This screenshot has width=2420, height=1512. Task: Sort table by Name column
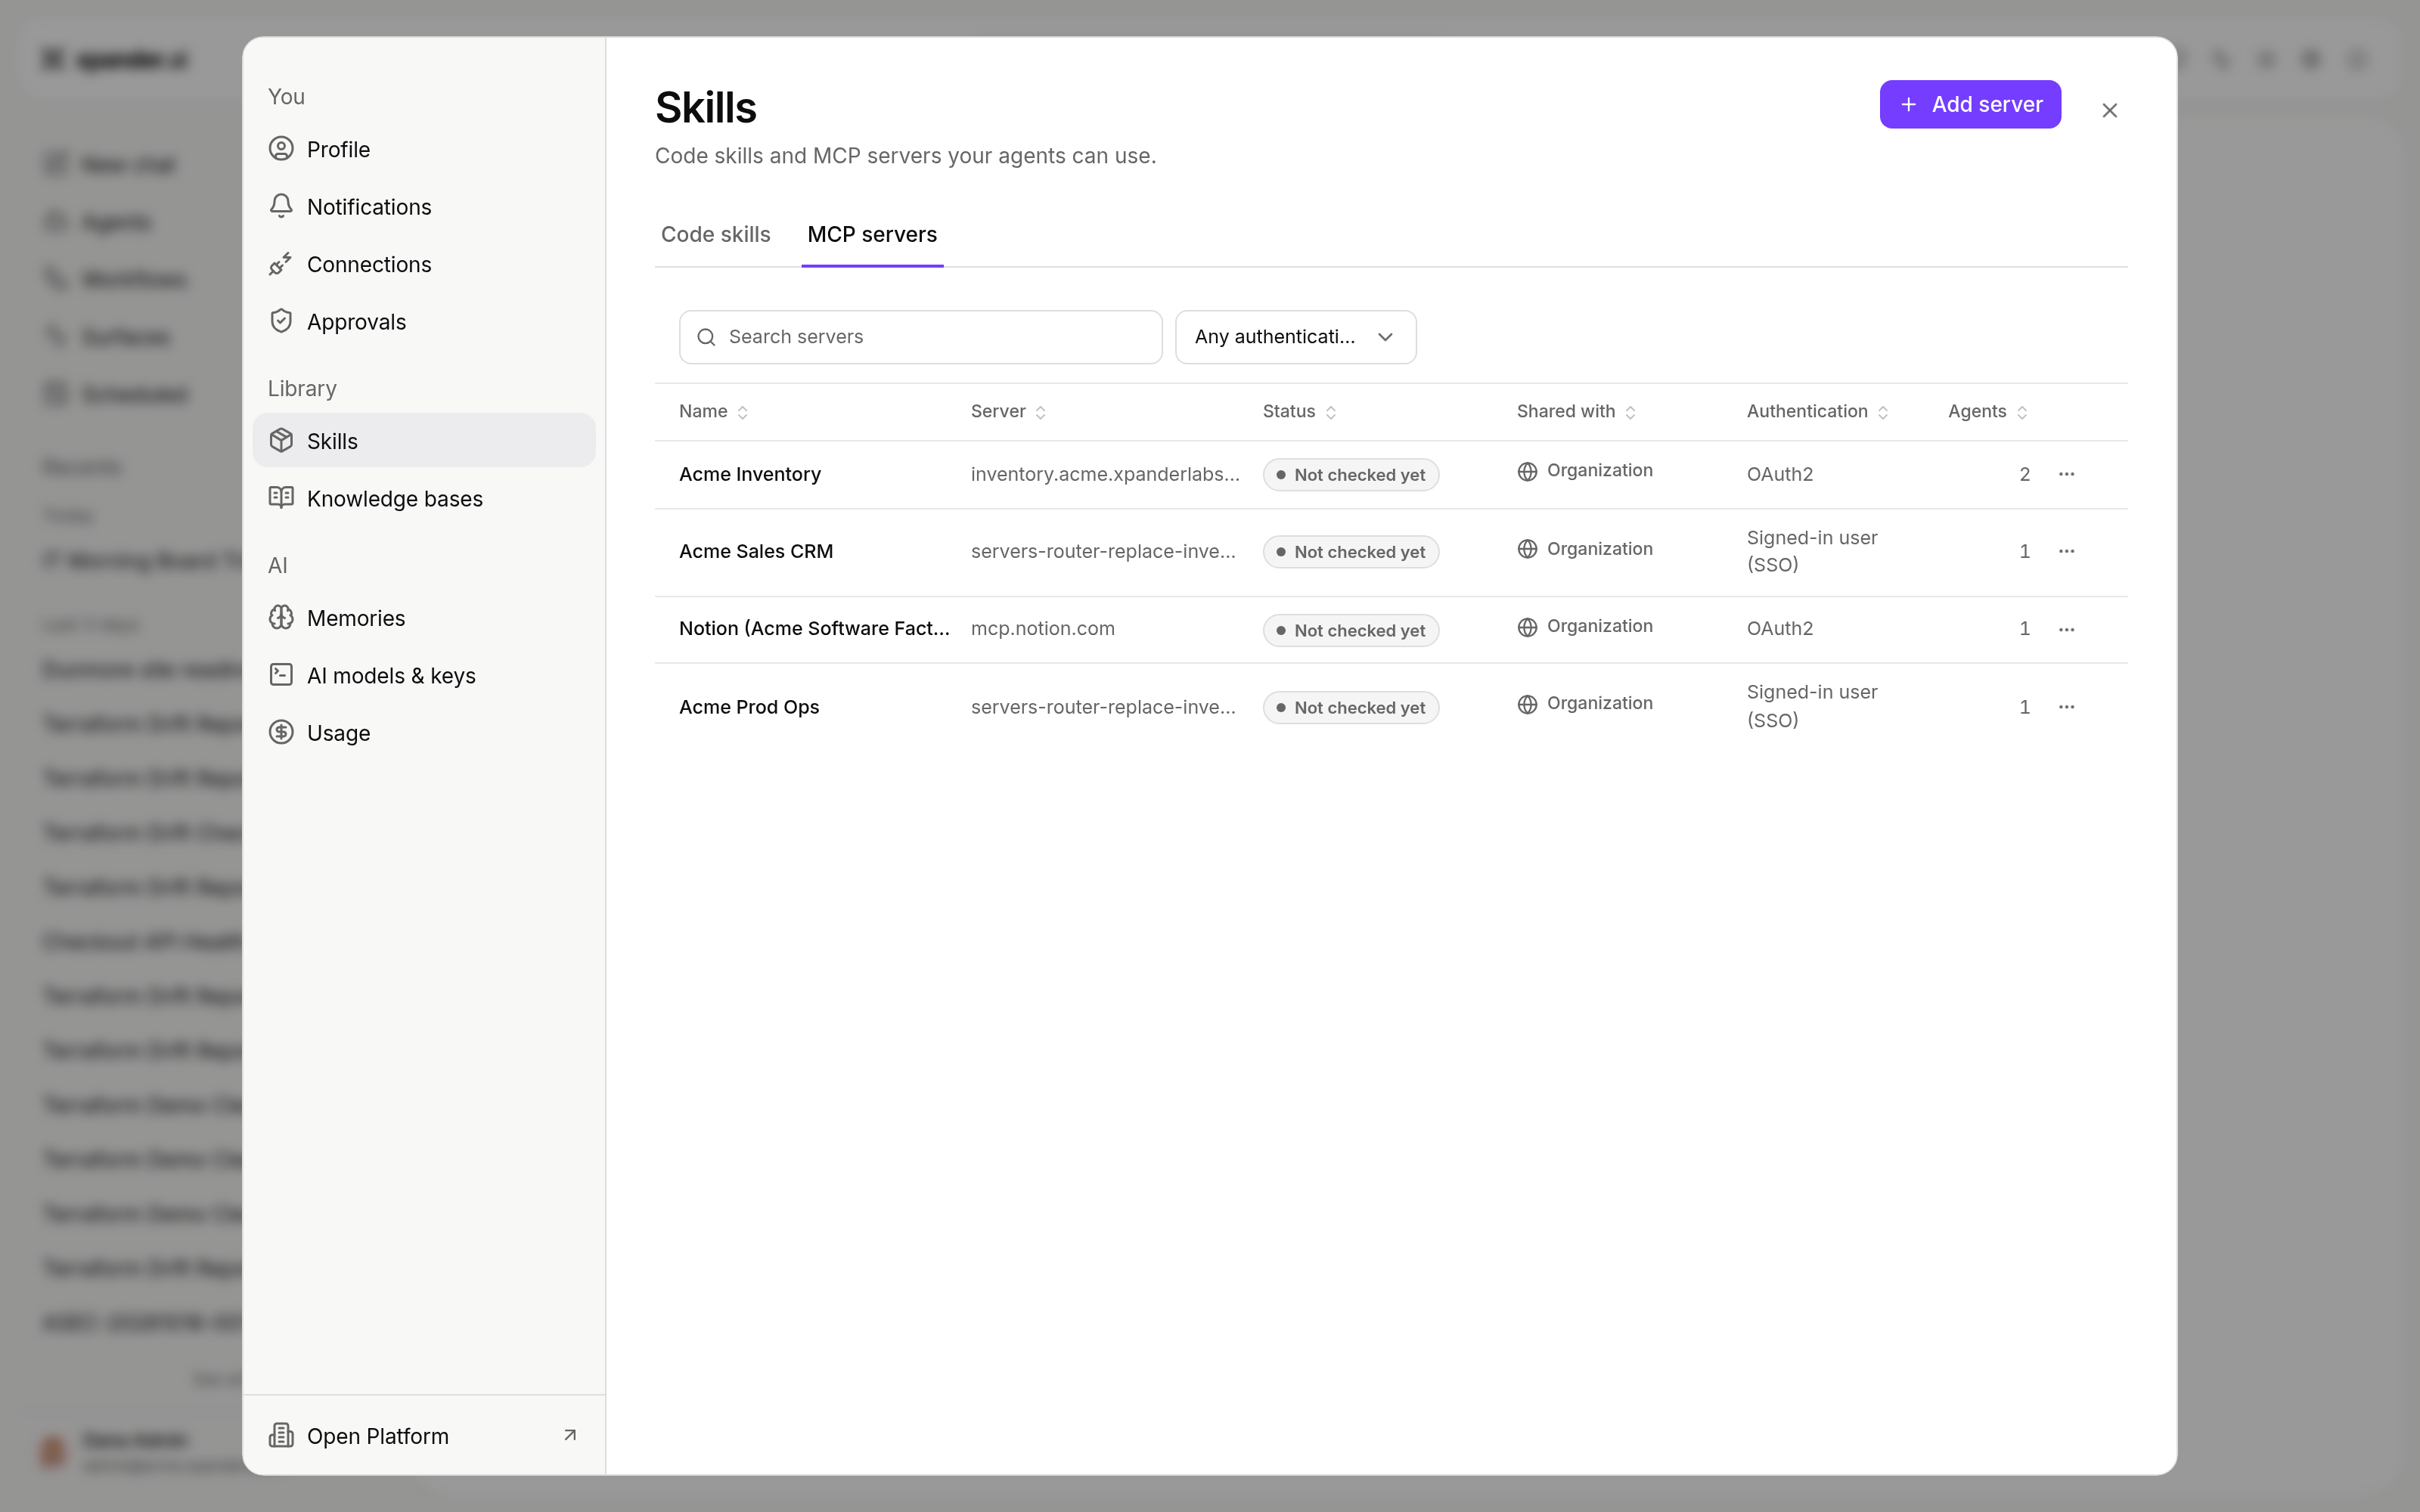click(x=713, y=412)
